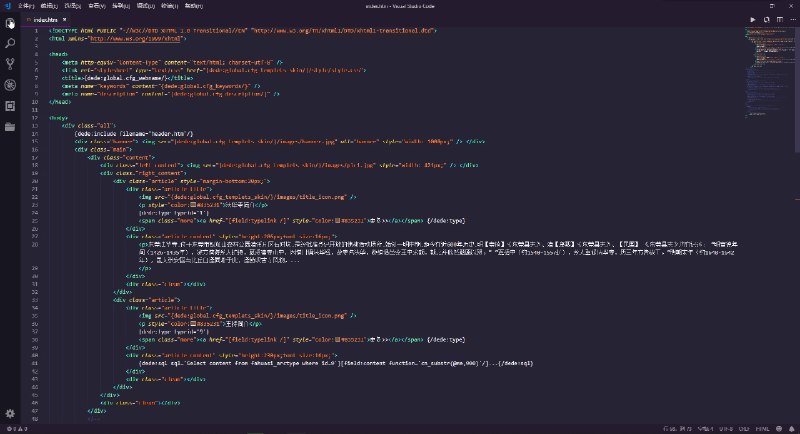Click color swatch in line 25 span link
Viewport: 800px width, 434px height.
pyautogui.click(x=338, y=221)
